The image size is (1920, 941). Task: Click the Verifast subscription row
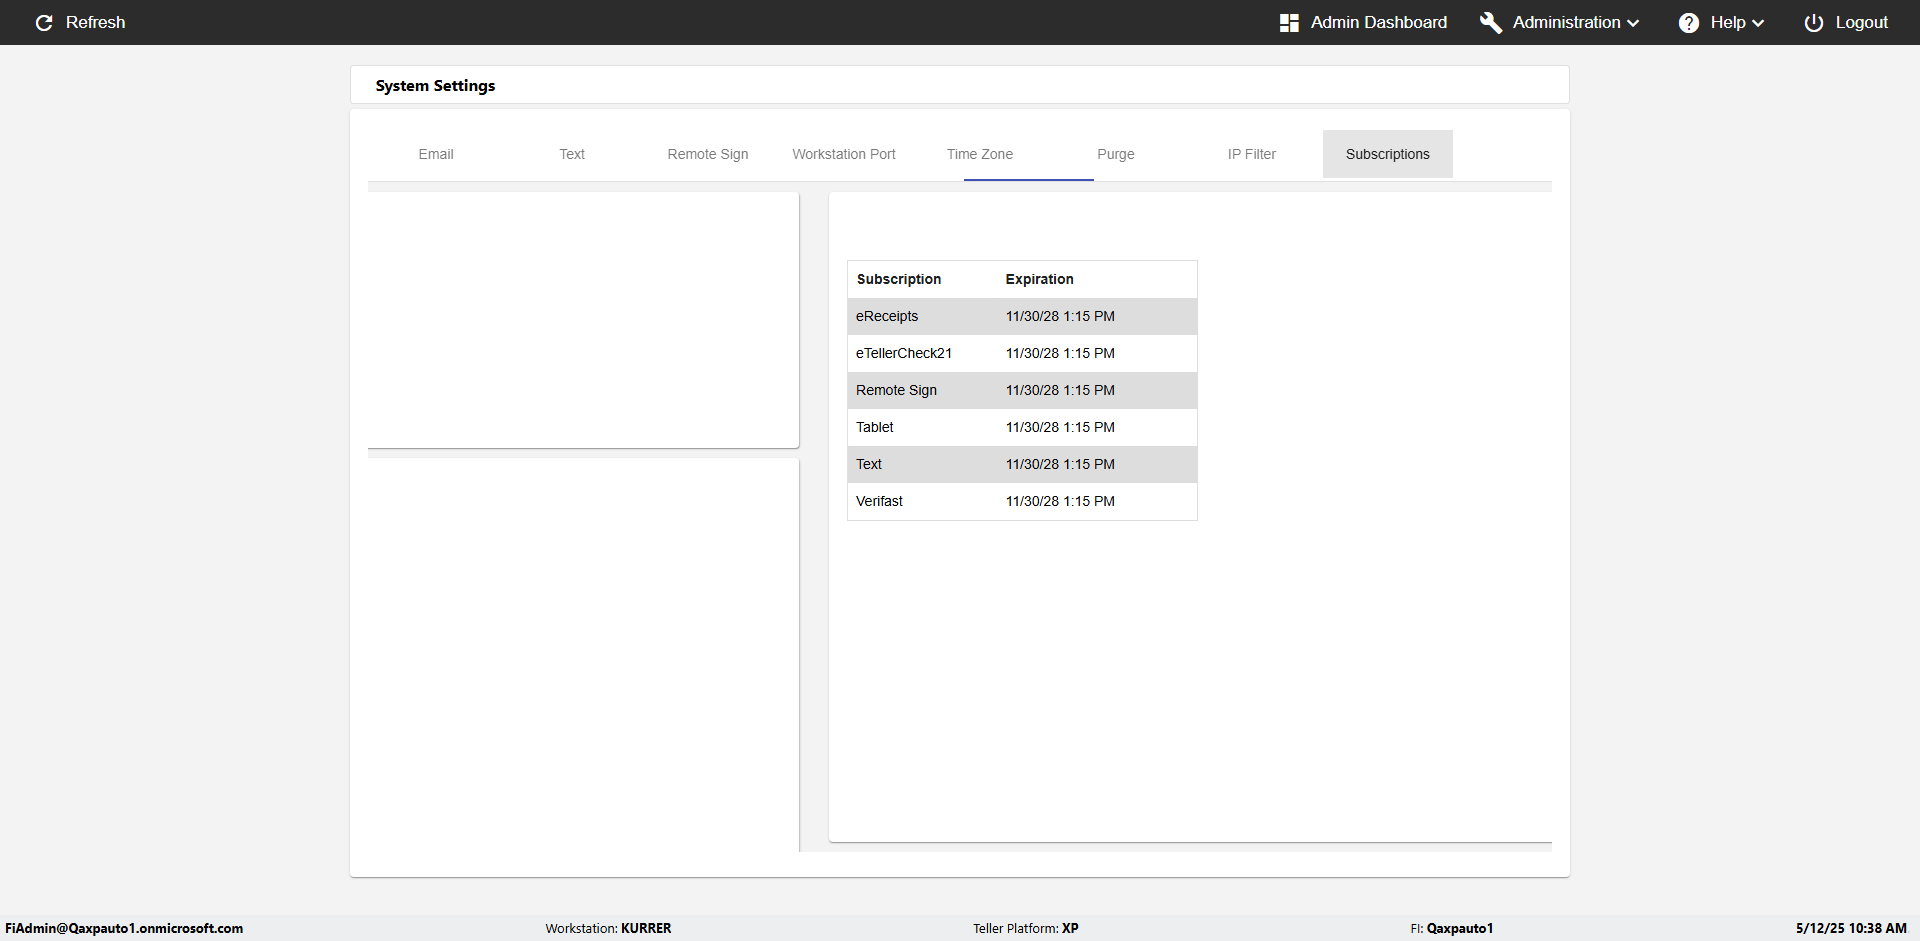point(1022,501)
